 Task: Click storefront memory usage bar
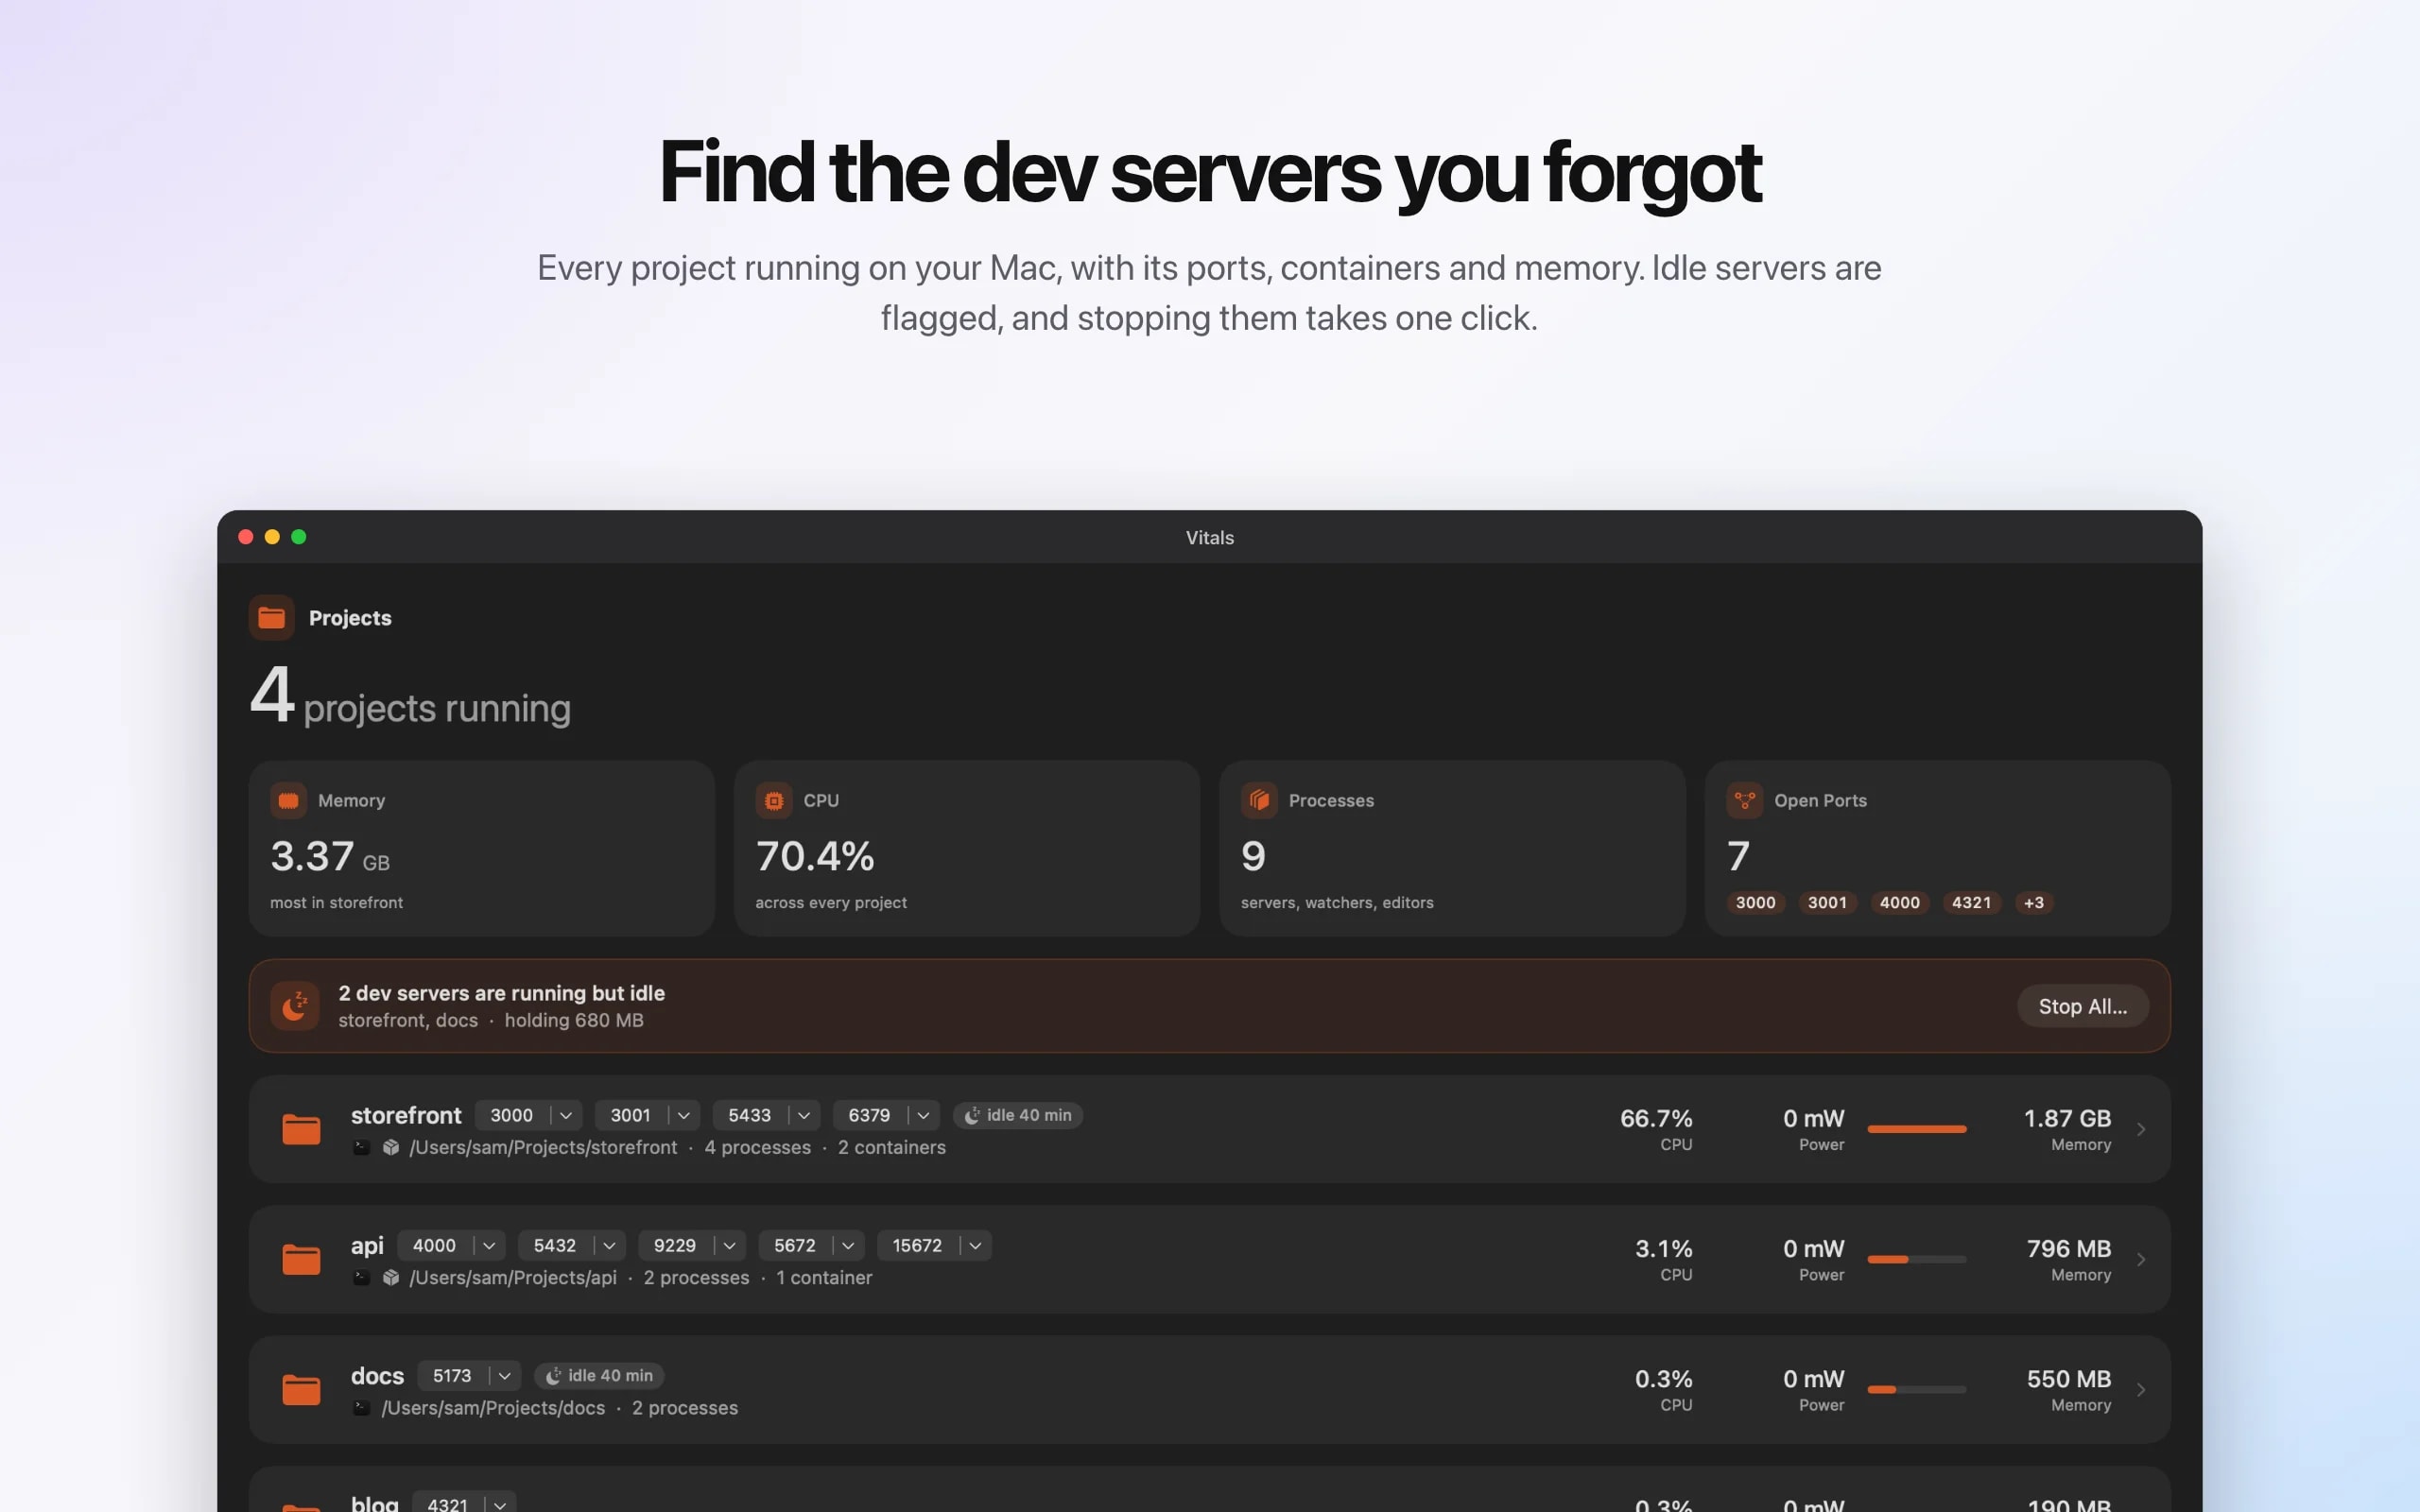coord(1916,1129)
